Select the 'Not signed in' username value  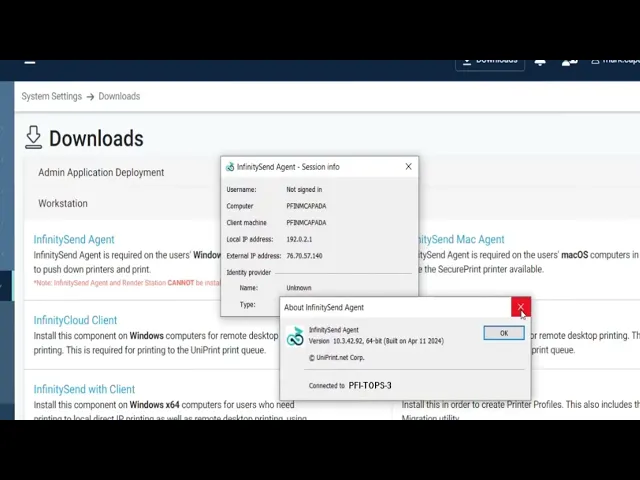[304, 189]
